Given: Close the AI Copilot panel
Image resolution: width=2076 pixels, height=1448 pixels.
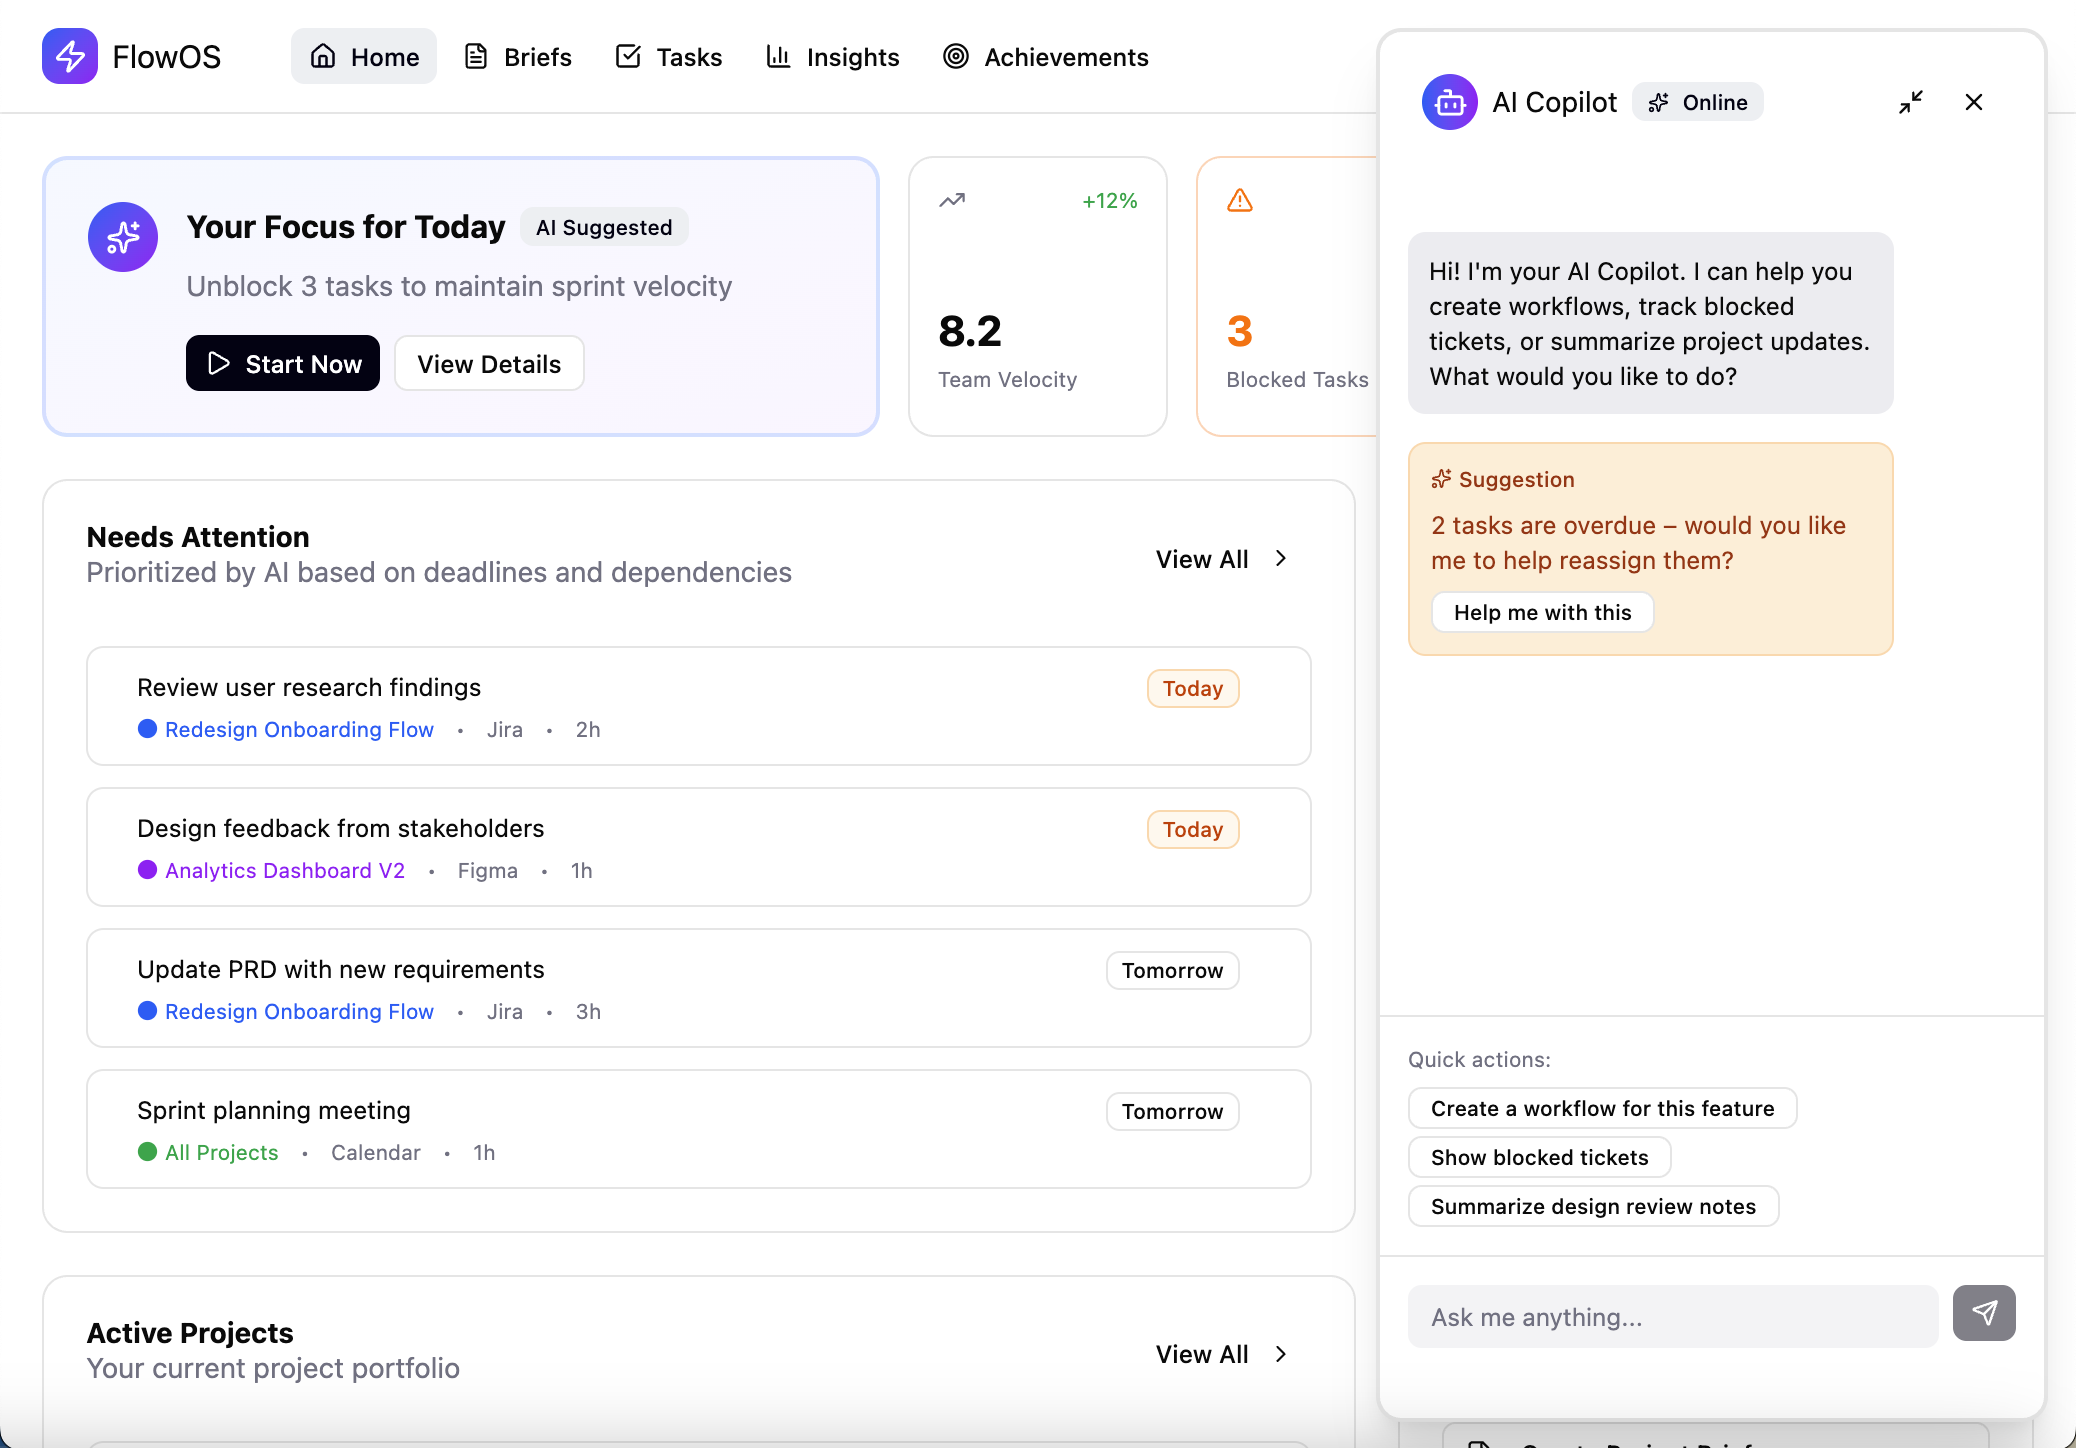Looking at the screenshot, I should 1973,102.
